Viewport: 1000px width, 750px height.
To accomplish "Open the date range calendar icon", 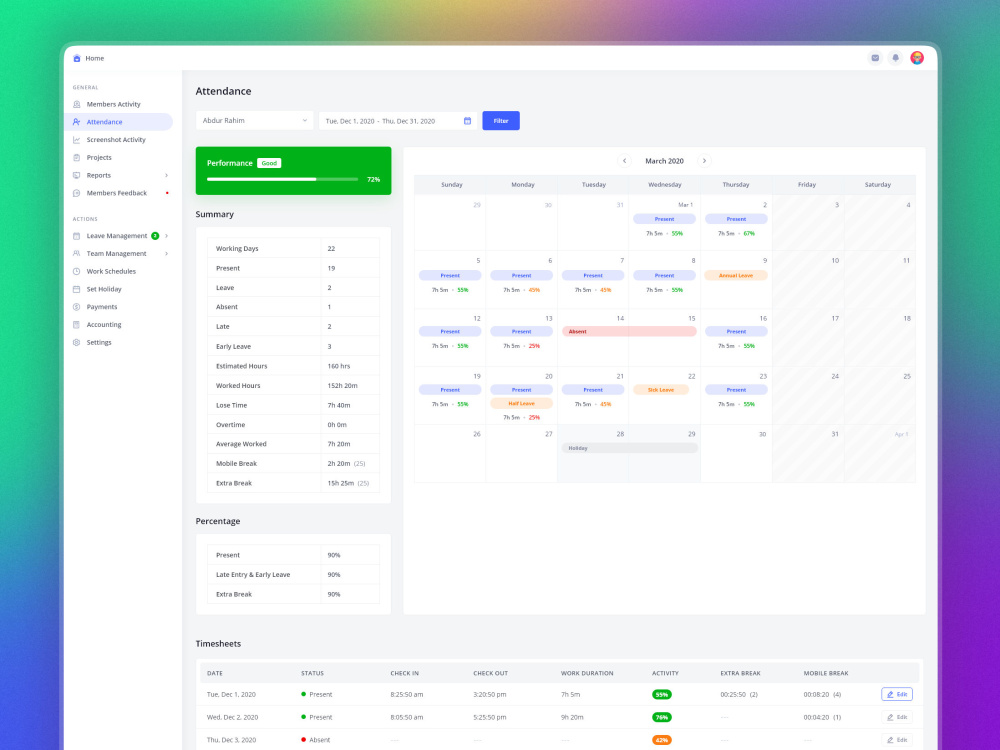I will (467, 121).
